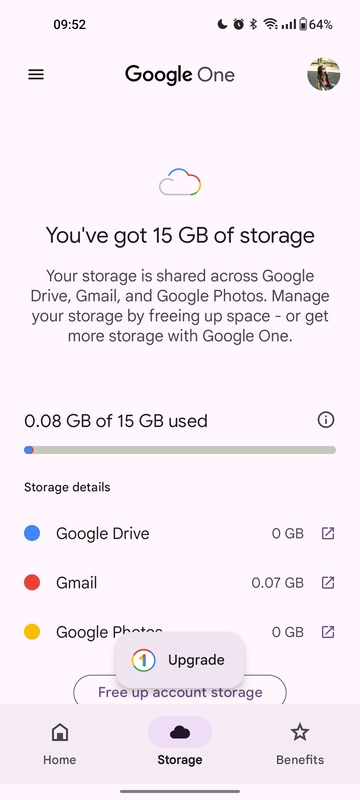Select the Google Drive storage row
This screenshot has width=360, height=800.
[180, 534]
